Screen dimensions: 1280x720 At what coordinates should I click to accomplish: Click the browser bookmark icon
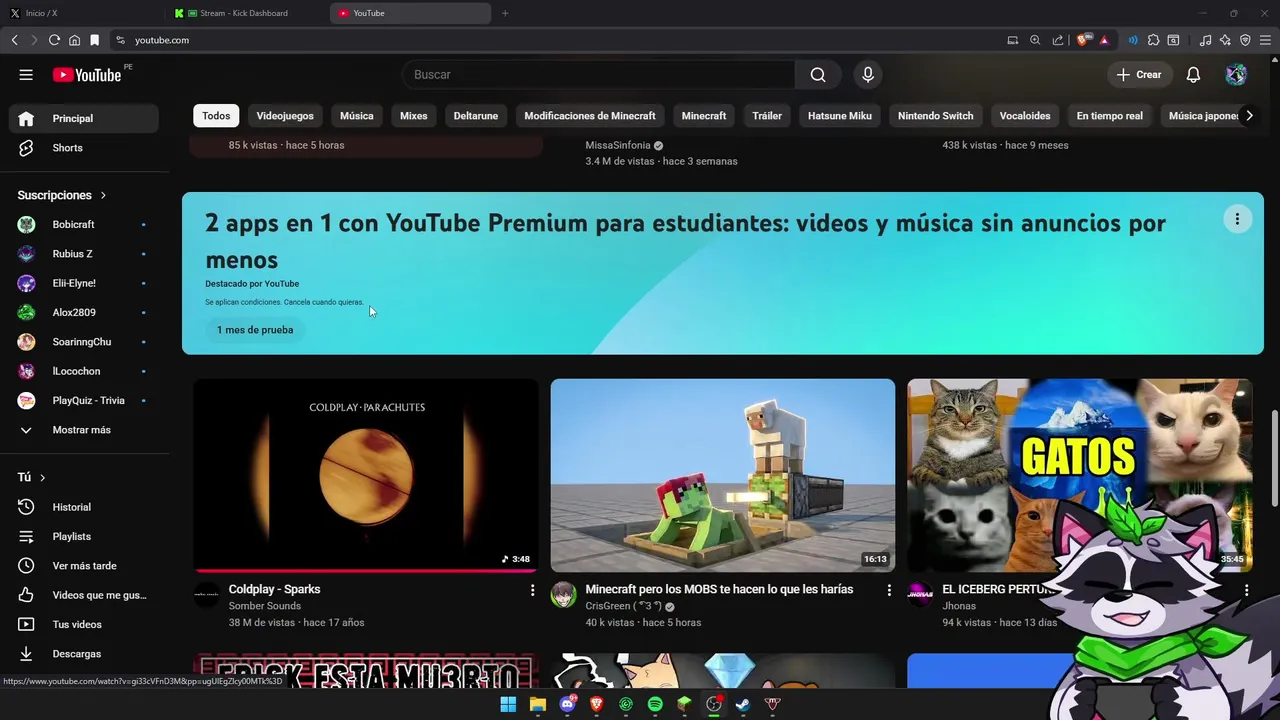pos(94,40)
